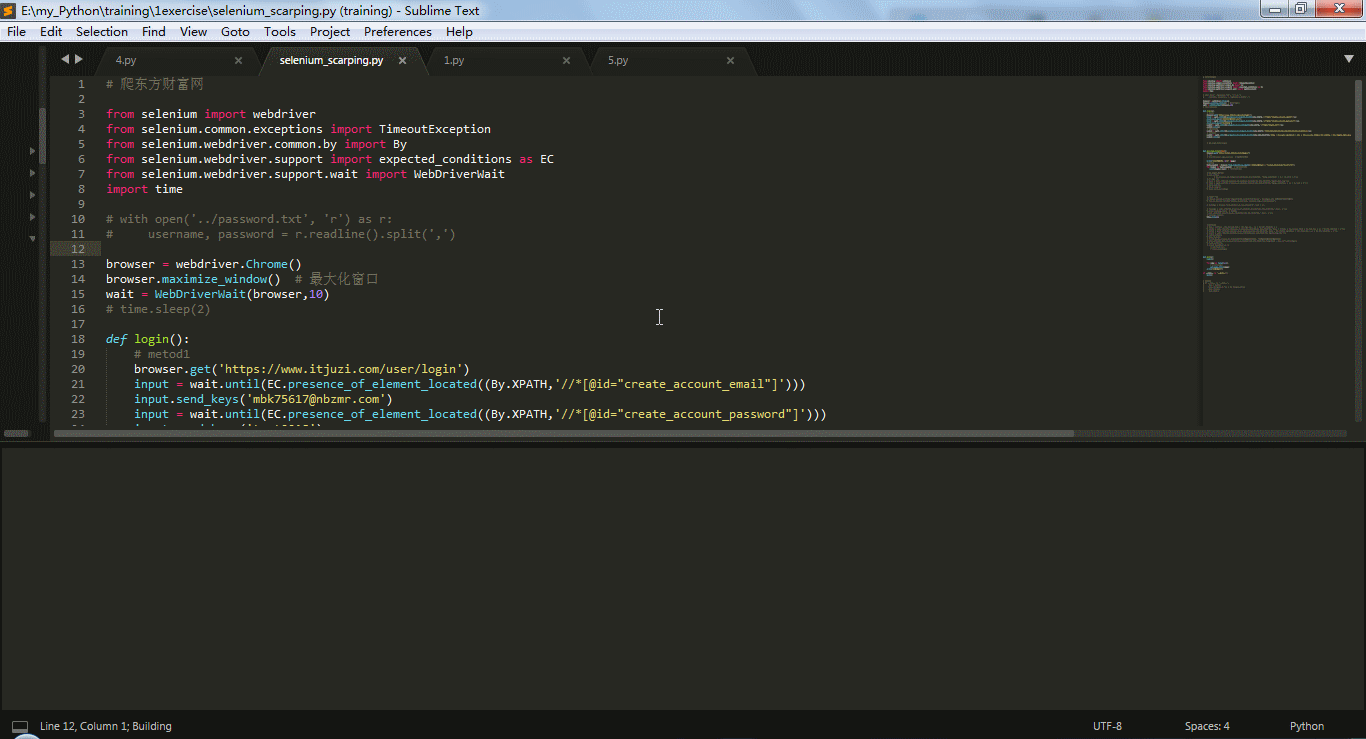
Task: Open the Project menu
Action: click(330, 32)
